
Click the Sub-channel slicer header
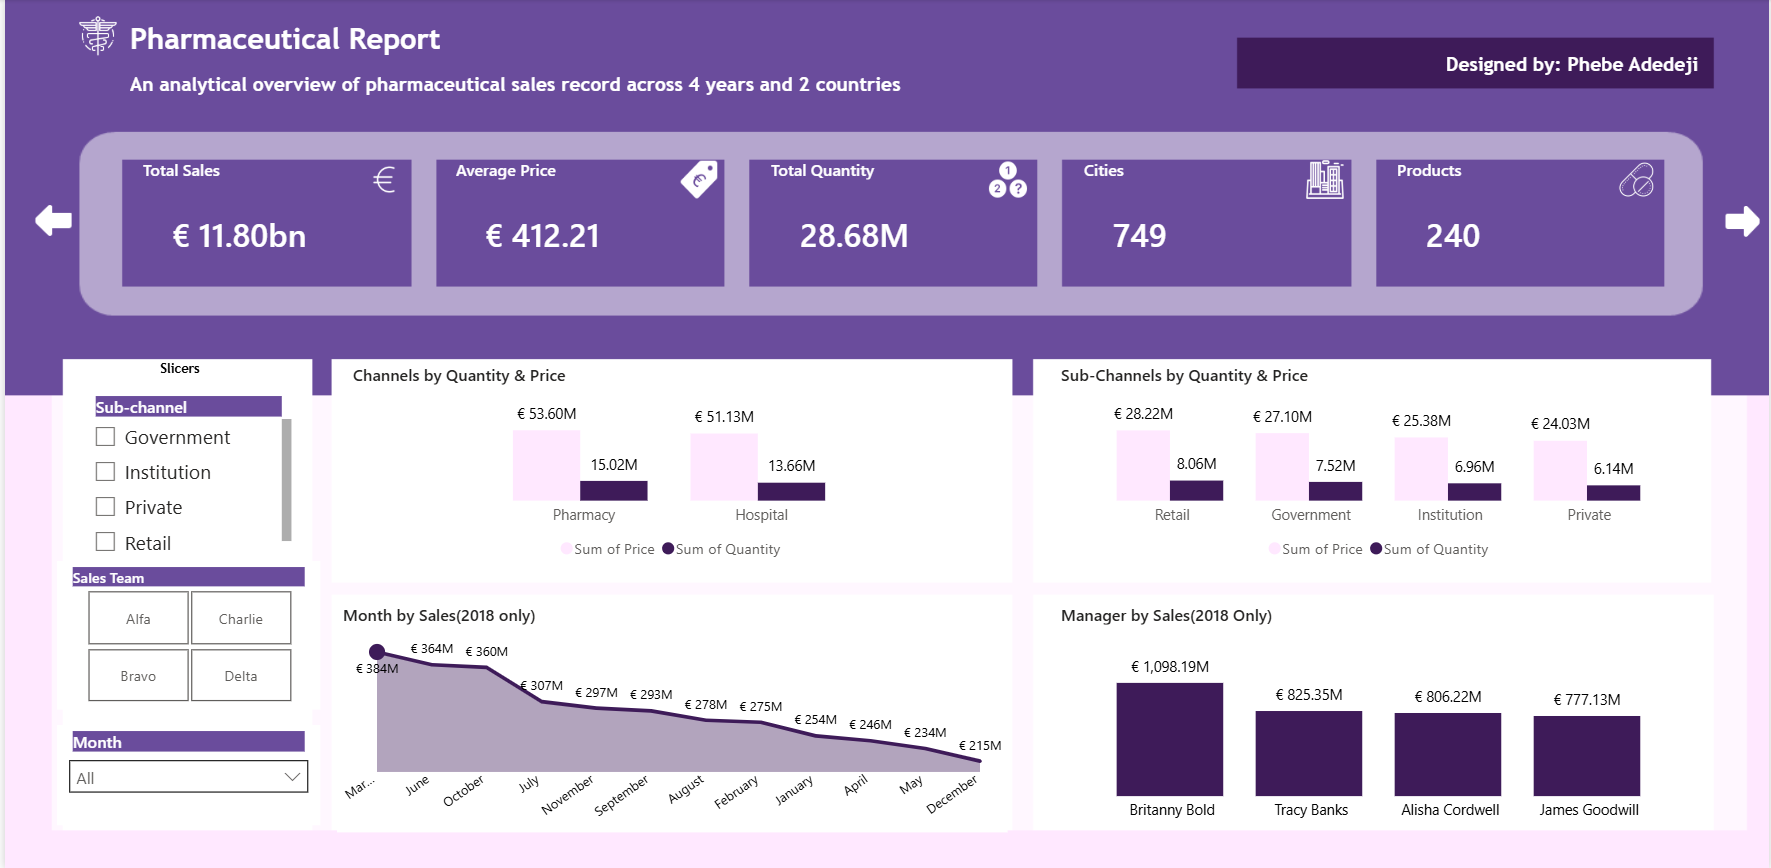coord(188,407)
